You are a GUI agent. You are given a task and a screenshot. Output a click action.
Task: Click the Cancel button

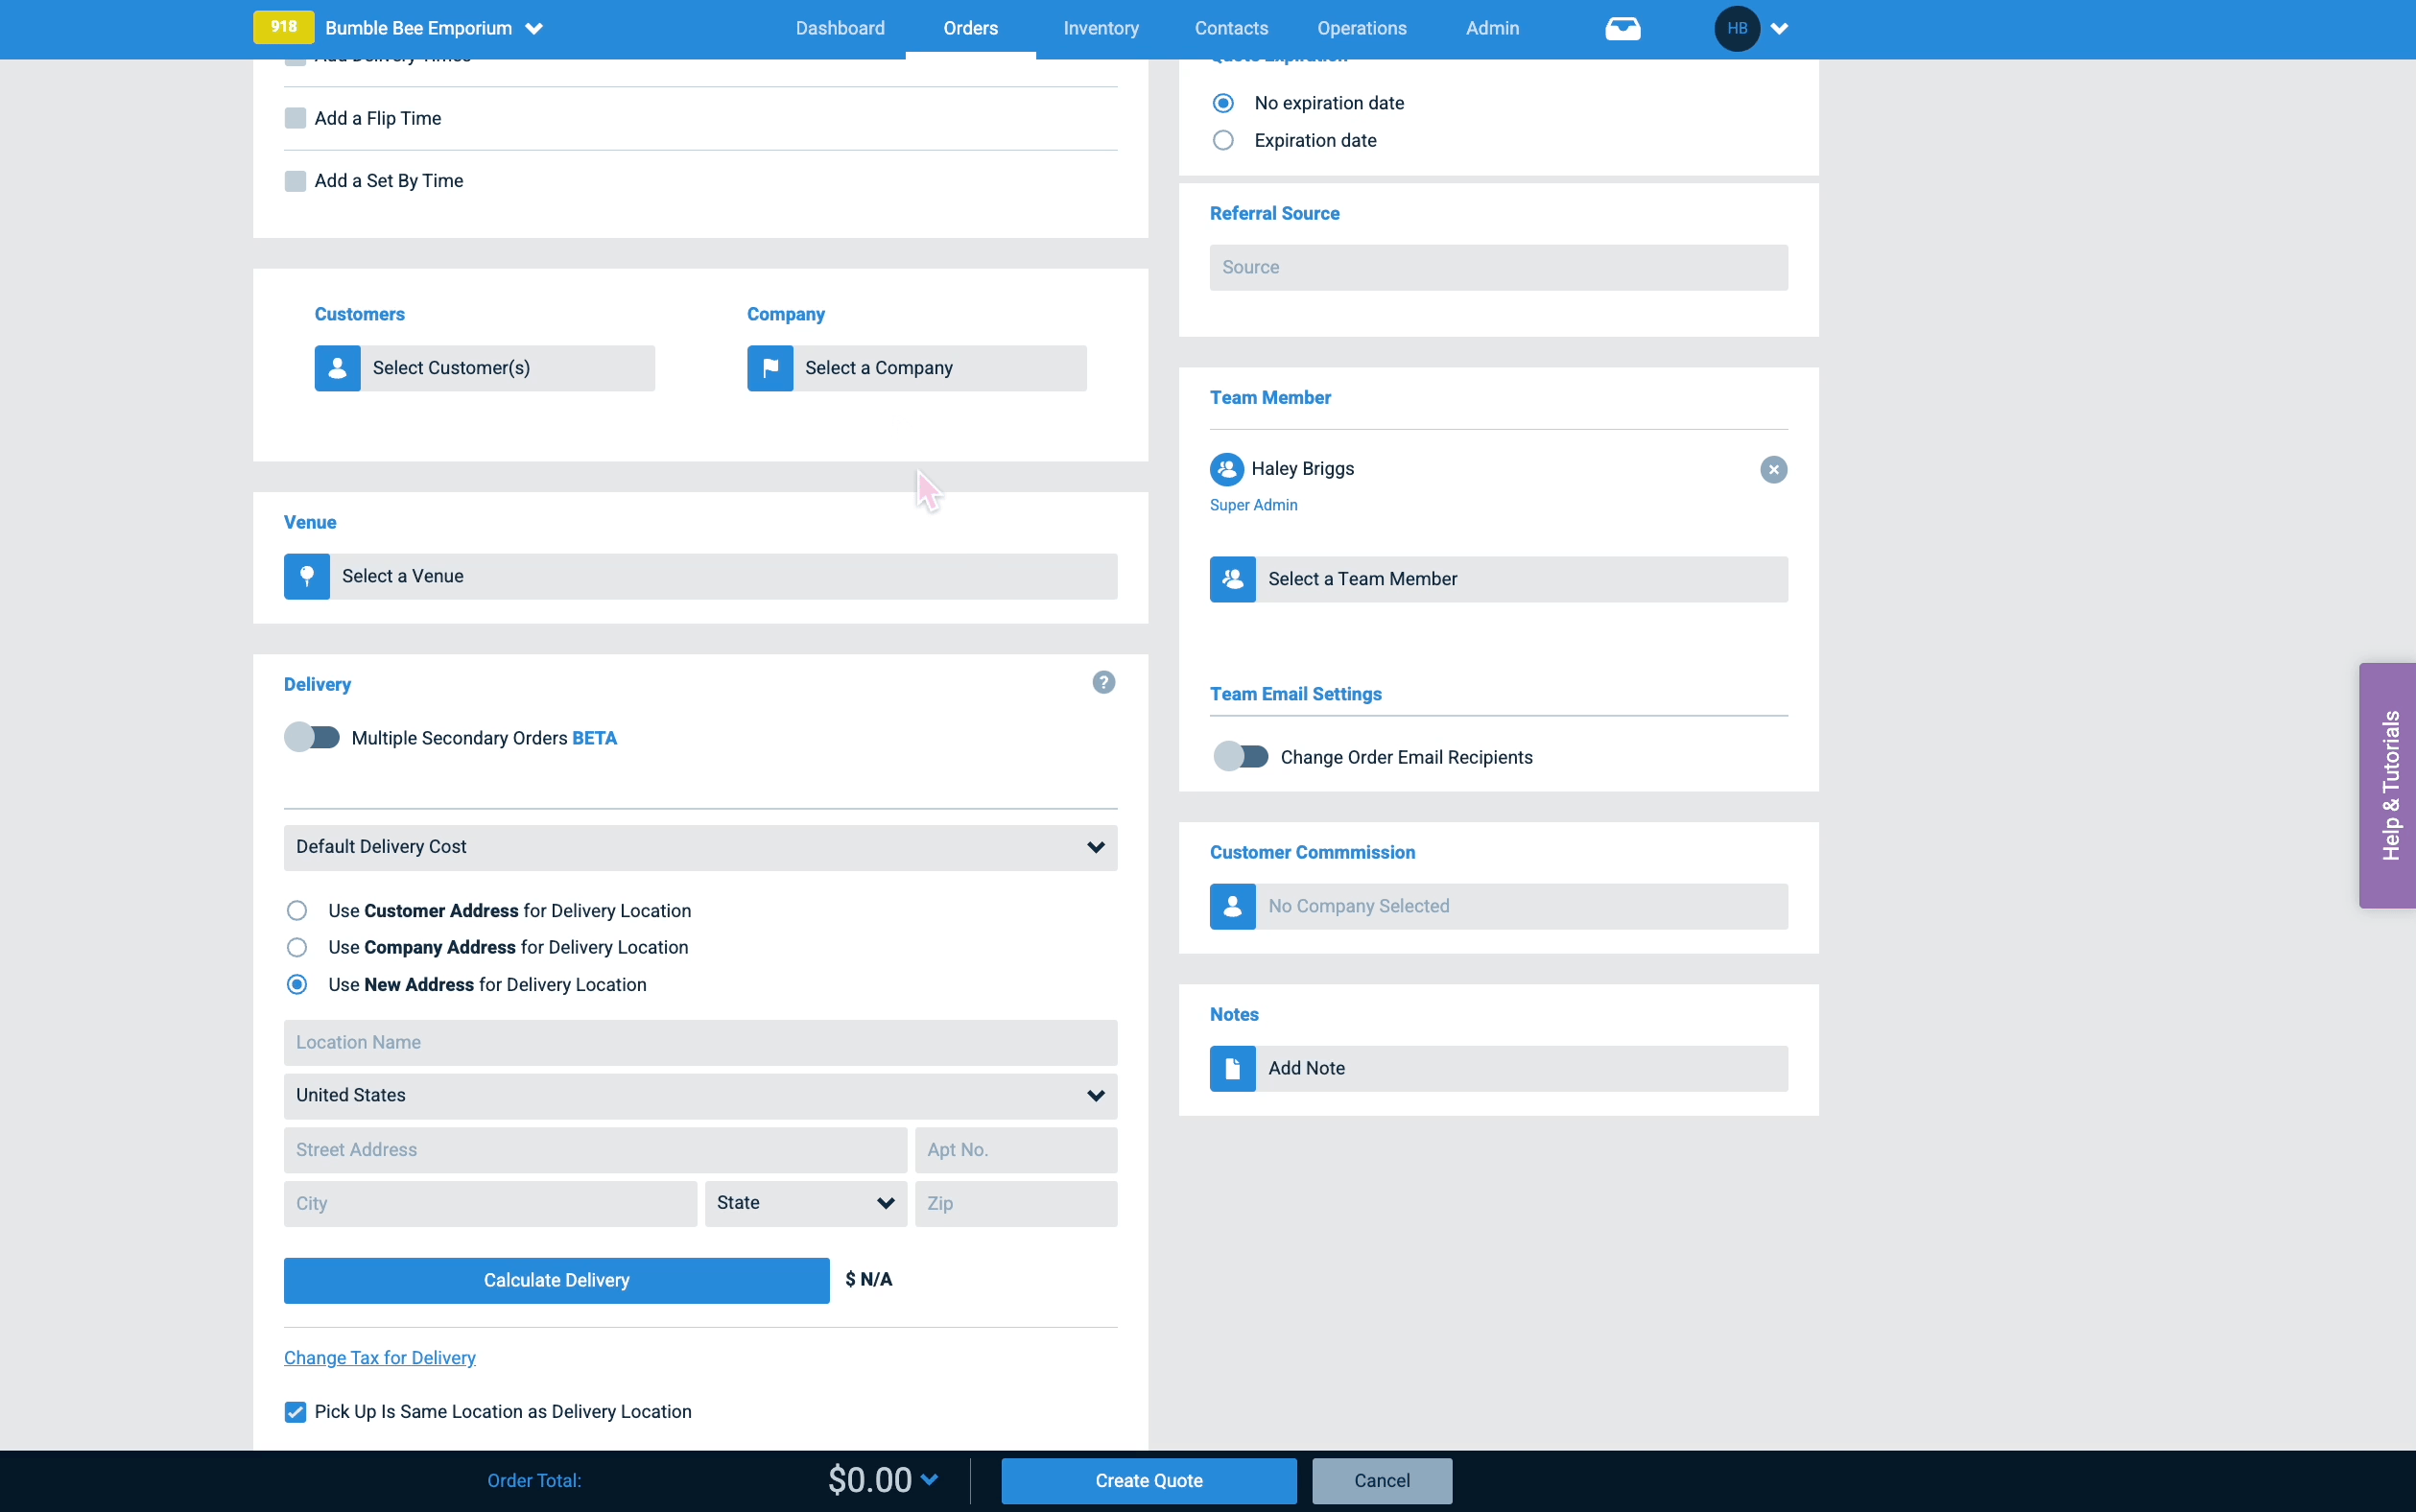(x=1382, y=1481)
